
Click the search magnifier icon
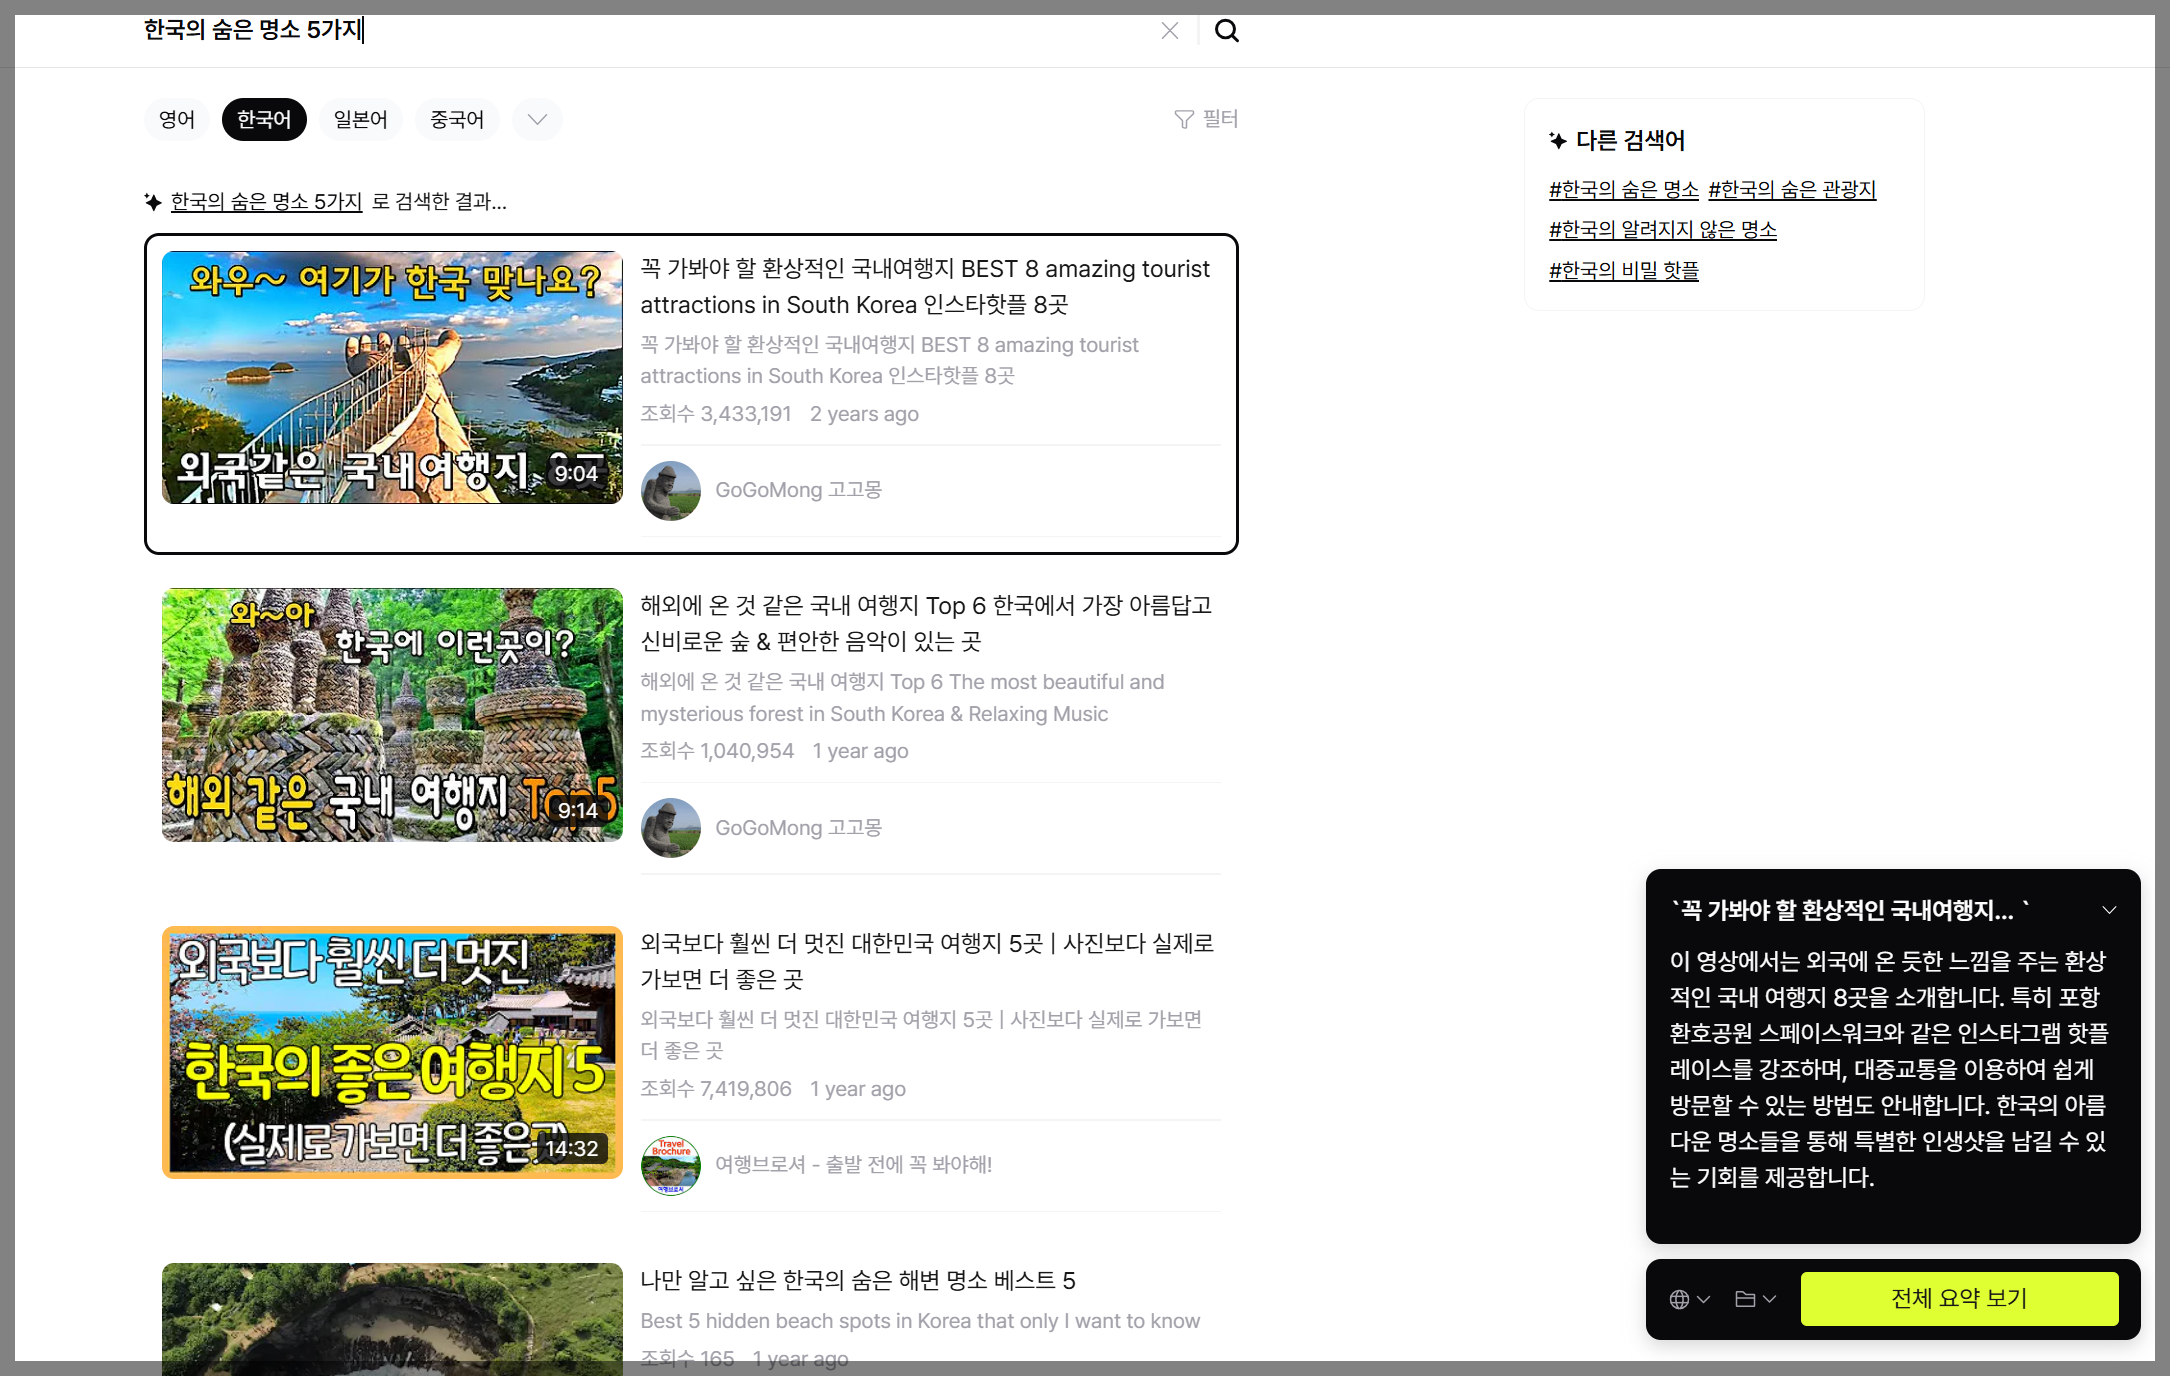click(1226, 31)
